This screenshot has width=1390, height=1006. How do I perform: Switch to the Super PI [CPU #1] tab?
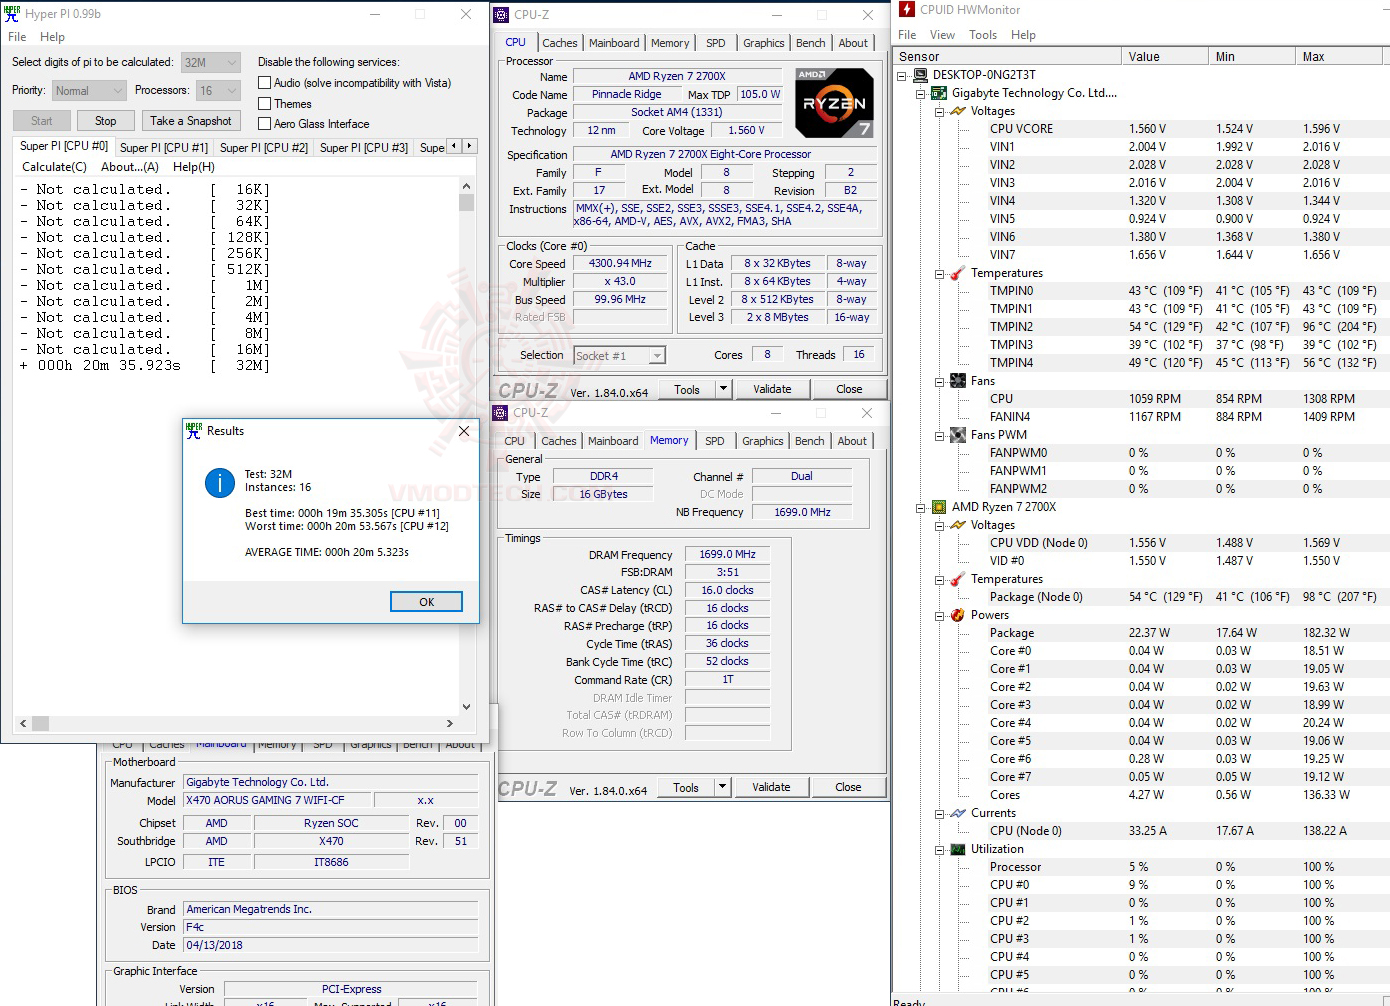(164, 148)
